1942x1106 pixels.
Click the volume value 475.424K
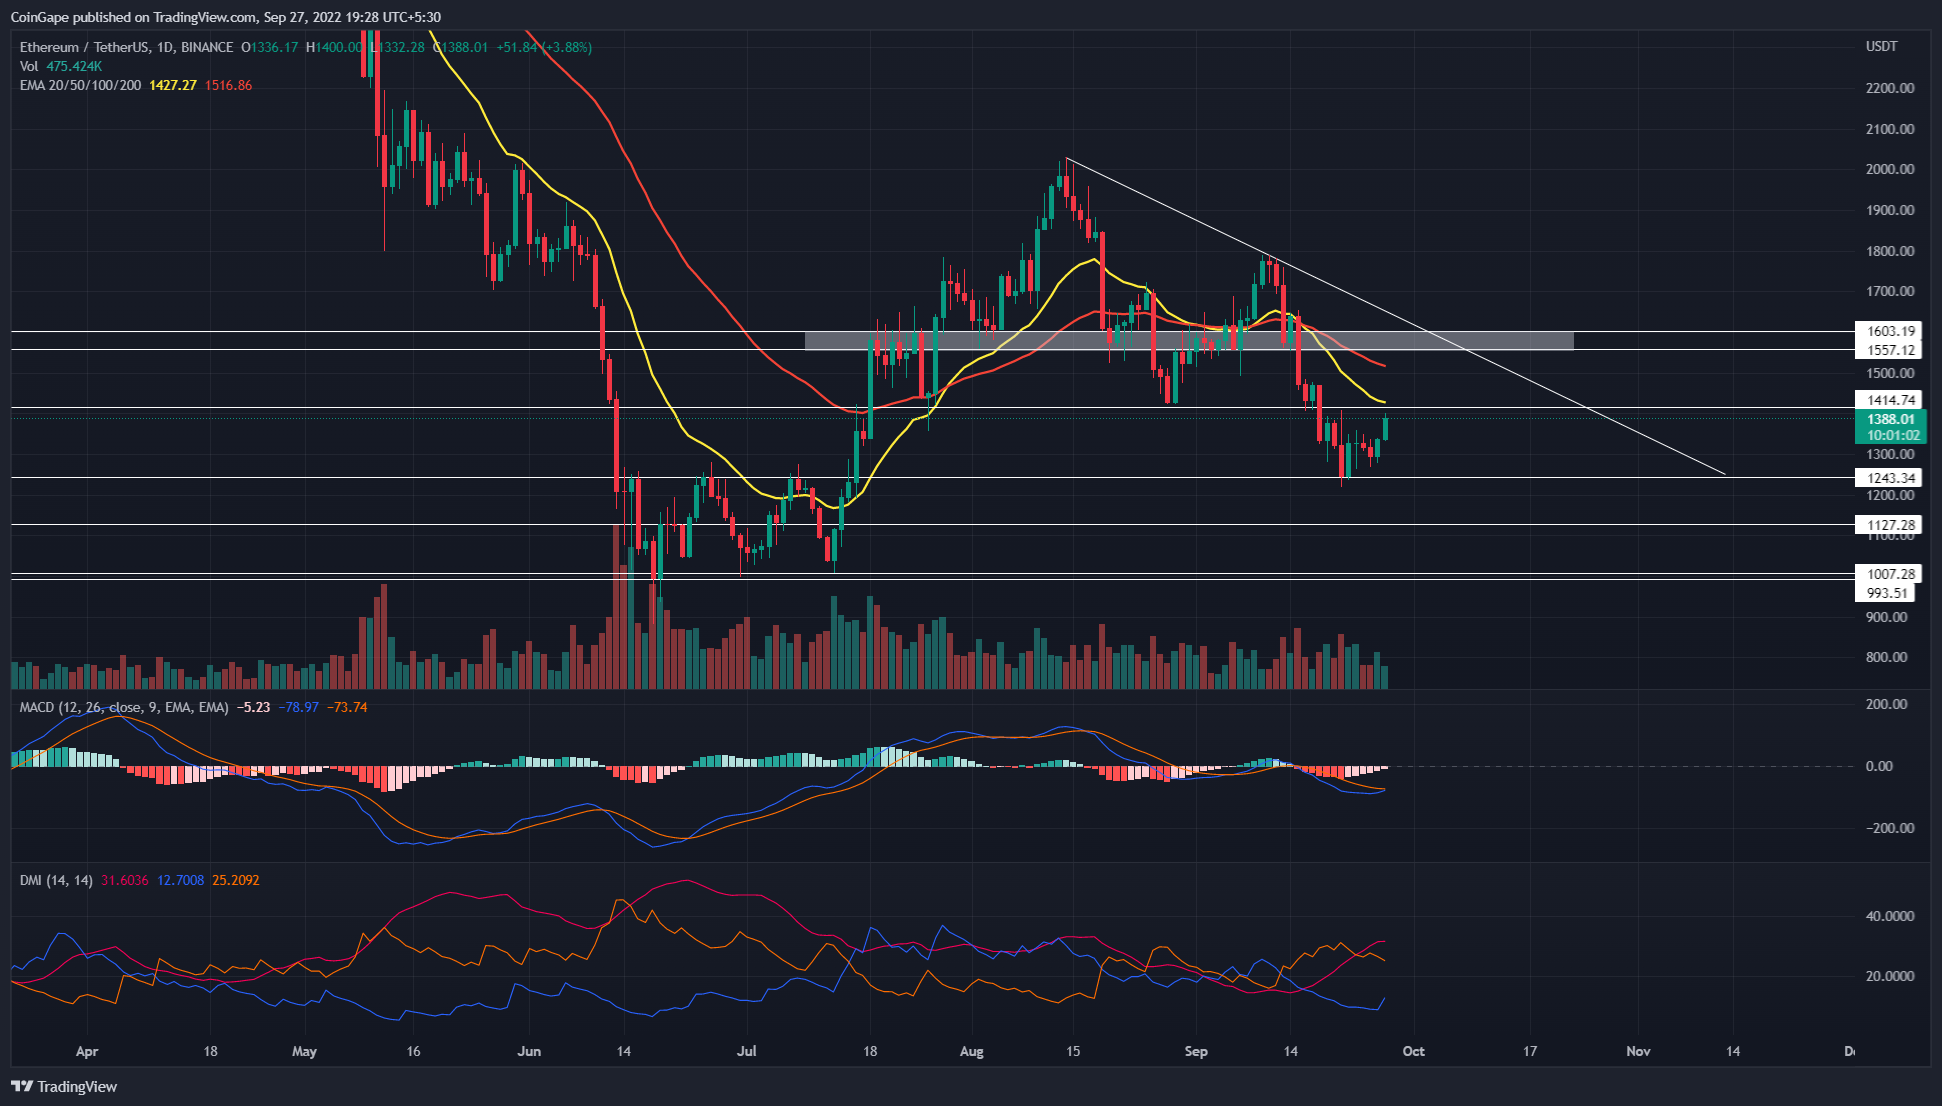[74, 66]
